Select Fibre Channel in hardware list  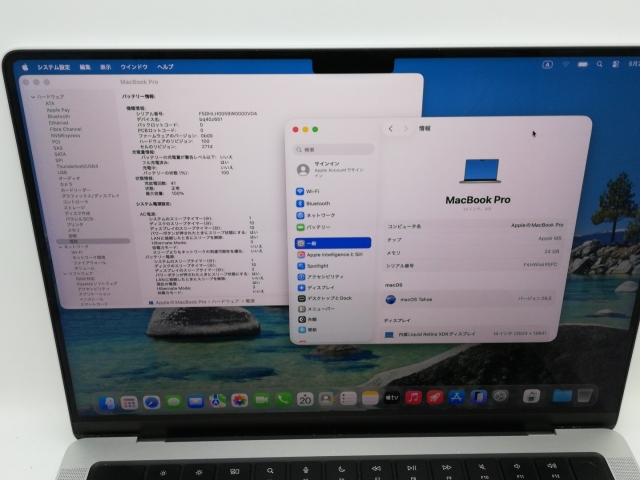point(66,129)
